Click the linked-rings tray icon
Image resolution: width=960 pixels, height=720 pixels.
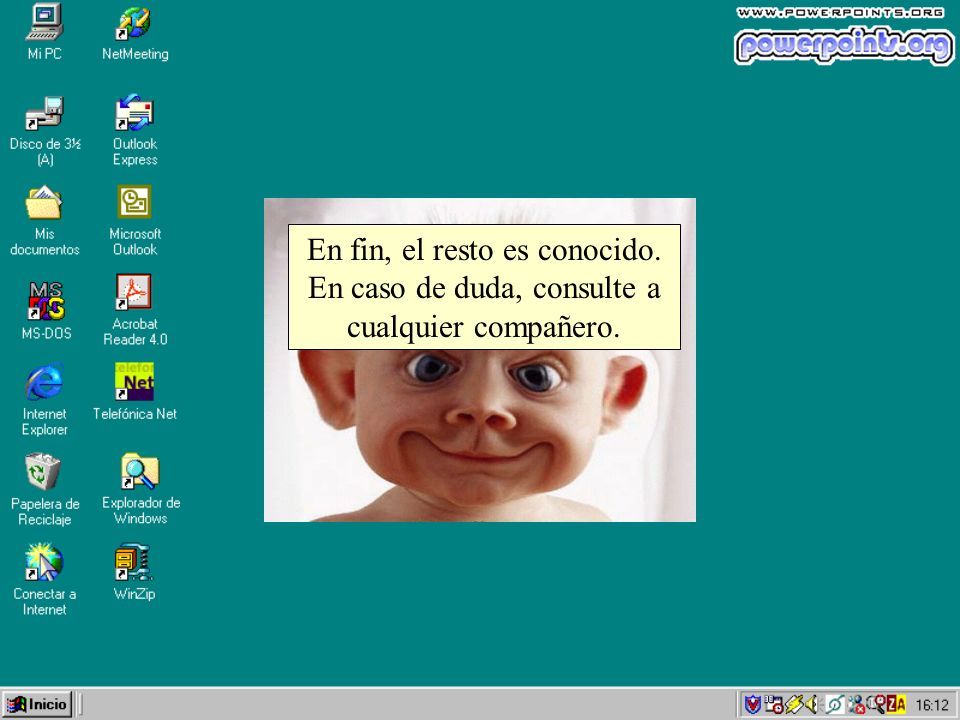pos(835,705)
